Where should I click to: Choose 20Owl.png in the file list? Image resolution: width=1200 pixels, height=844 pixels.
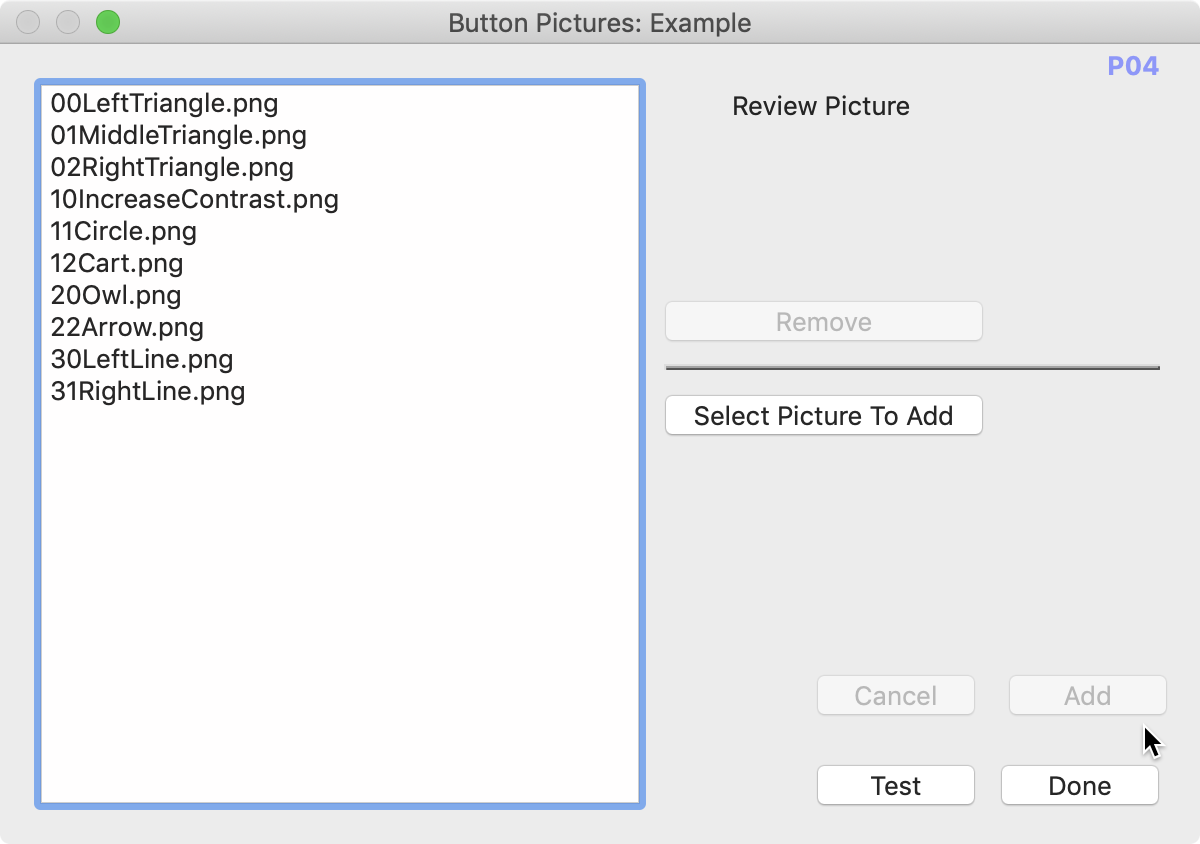click(x=115, y=296)
